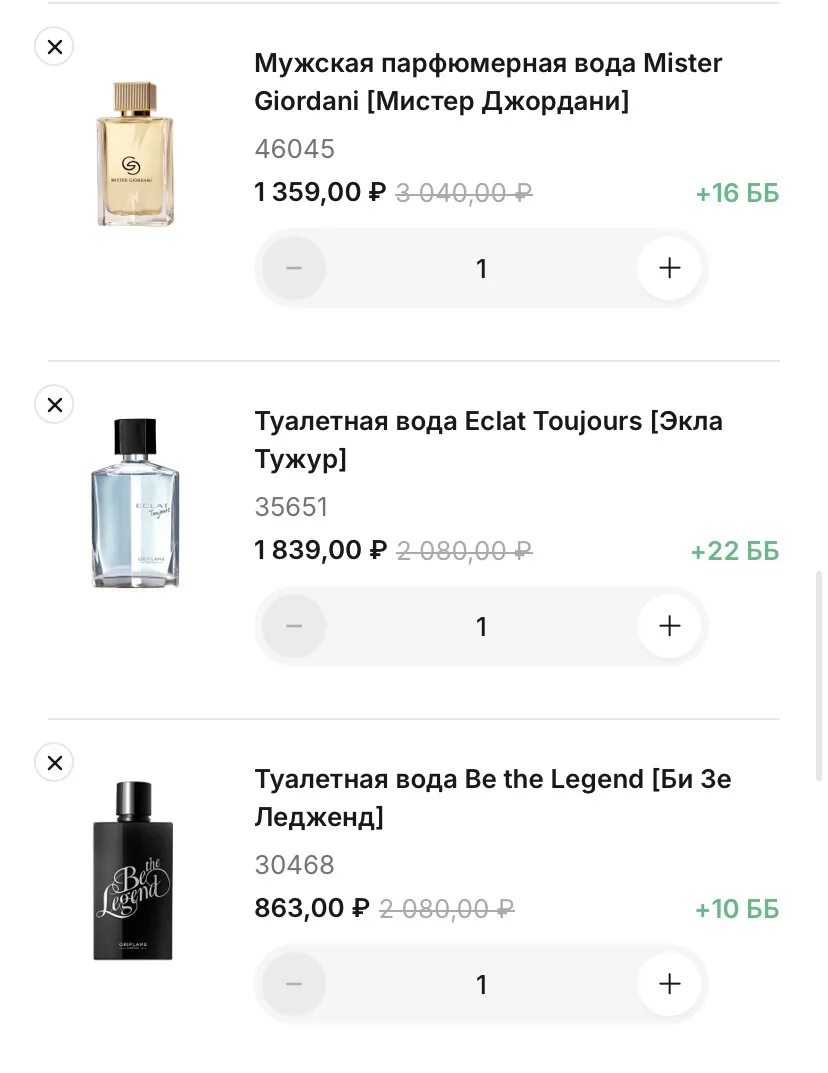828x1073 pixels.
Task: Remove Be the Legend from cart
Action: click(54, 763)
